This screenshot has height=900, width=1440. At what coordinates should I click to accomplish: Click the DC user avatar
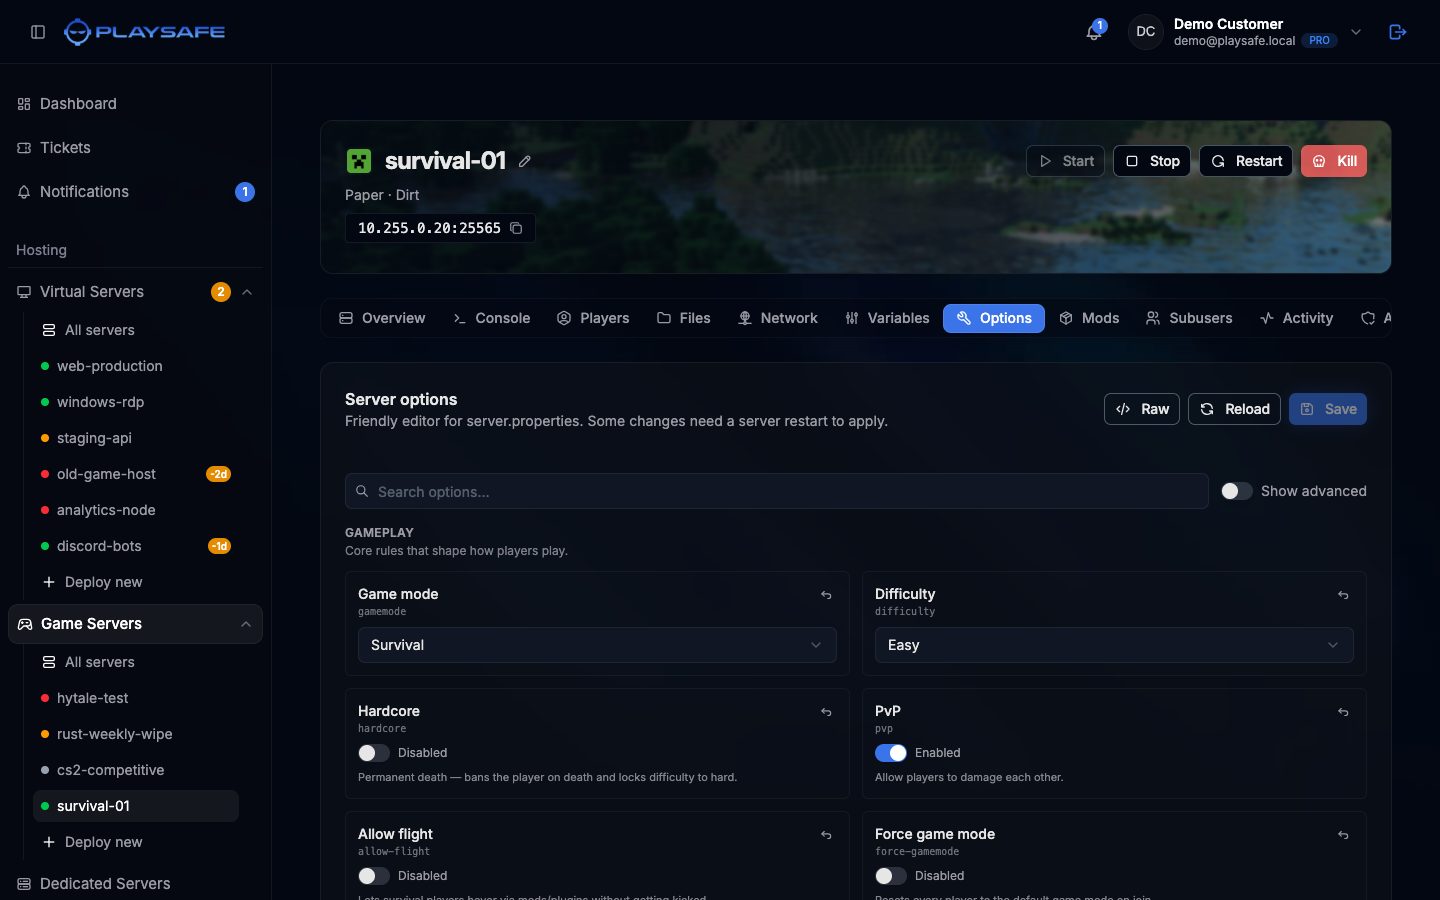click(x=1146, y=32)
